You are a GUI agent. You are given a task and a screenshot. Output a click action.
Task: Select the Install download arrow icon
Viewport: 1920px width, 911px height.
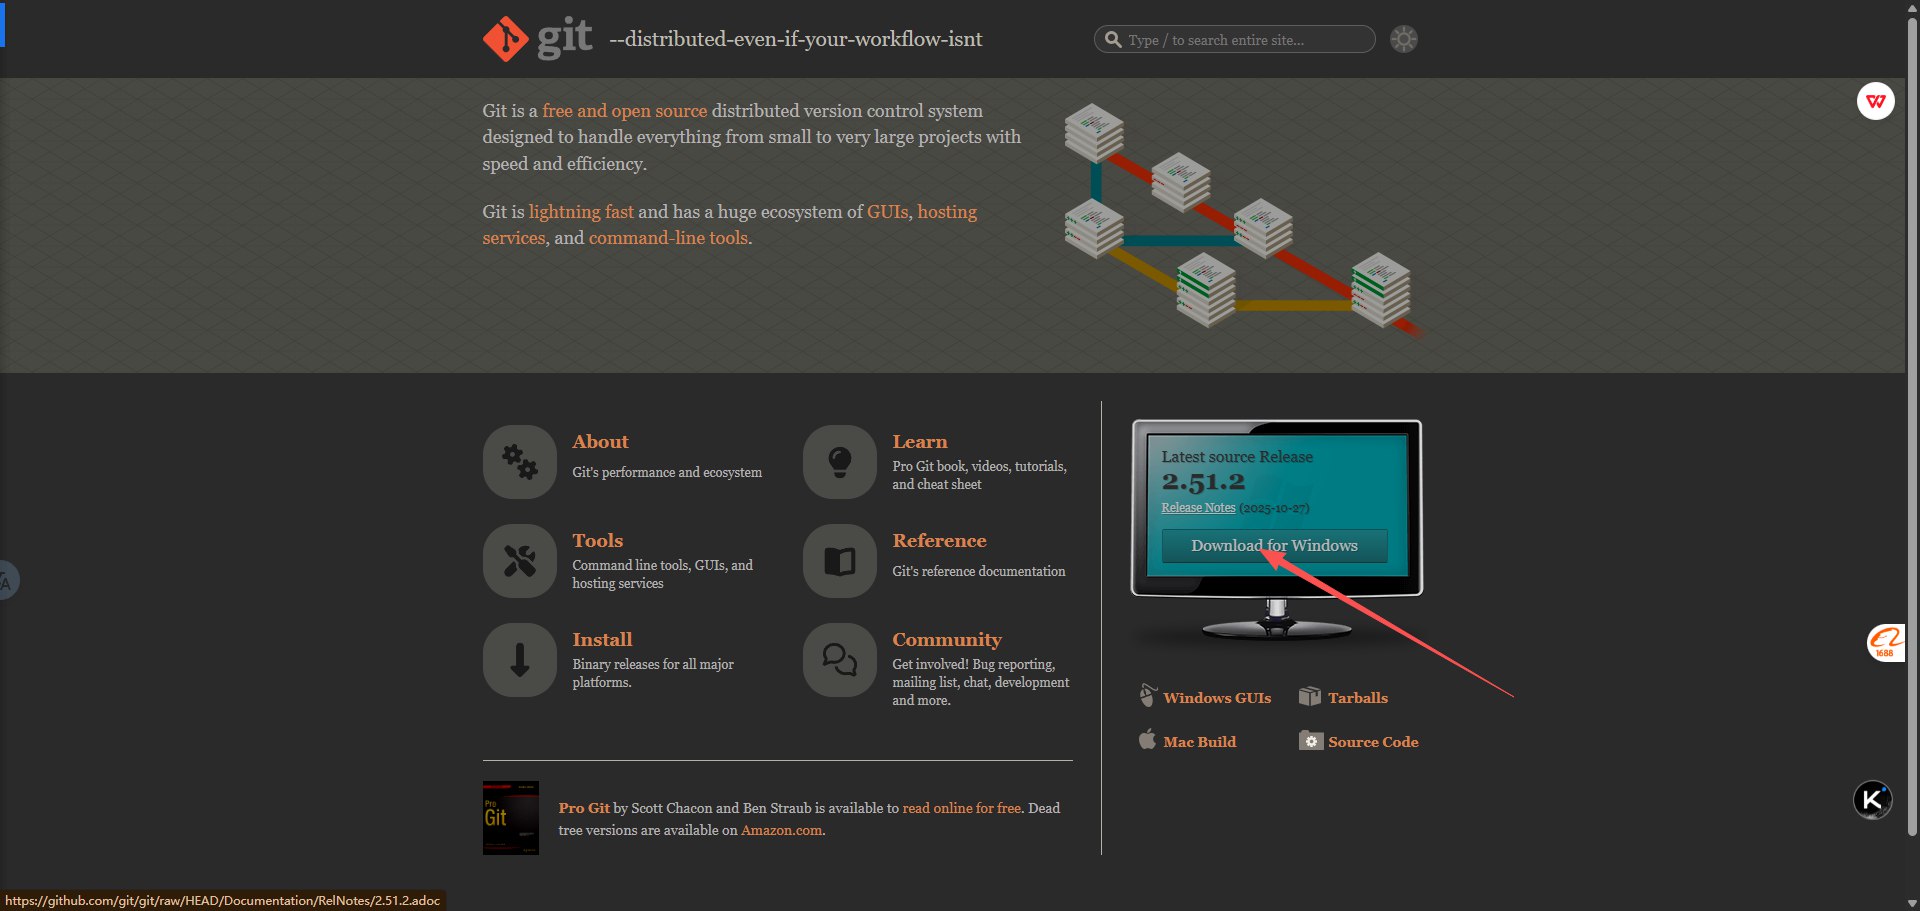pos(519,659)
